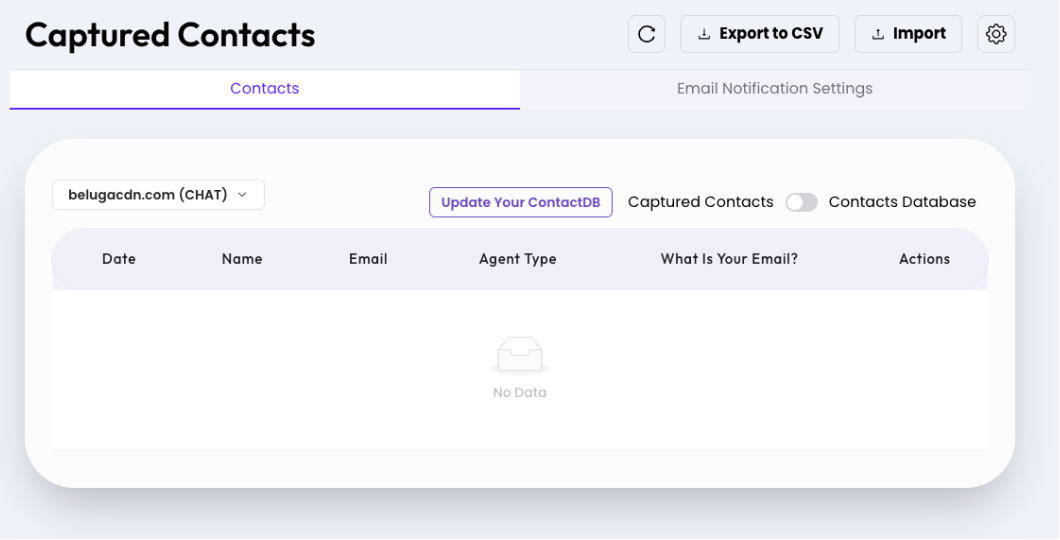The image size is (1060, 540).
Task: Click the Export to CSV button
Action: tap(760, 34)
